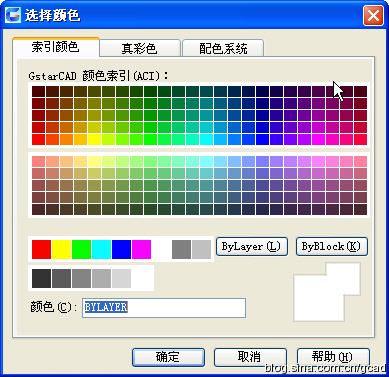This screenshot has height=377, width=389.
Task: Pick light gray swatch beside ByLayer
Action: pos(201,249)
